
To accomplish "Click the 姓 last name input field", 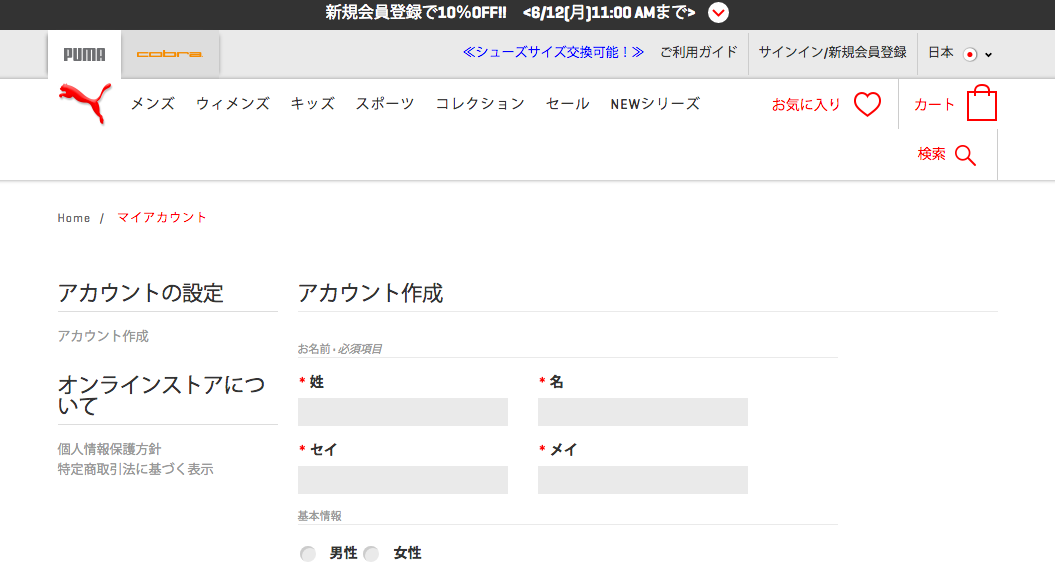I will [x=403, y=412].
